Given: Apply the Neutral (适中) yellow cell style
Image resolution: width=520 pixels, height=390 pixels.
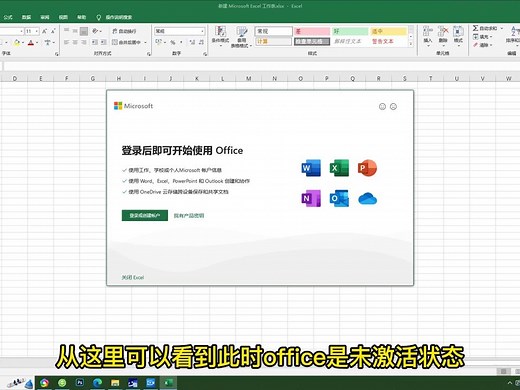Looking at the screenshot, I should tap(388, 31).
